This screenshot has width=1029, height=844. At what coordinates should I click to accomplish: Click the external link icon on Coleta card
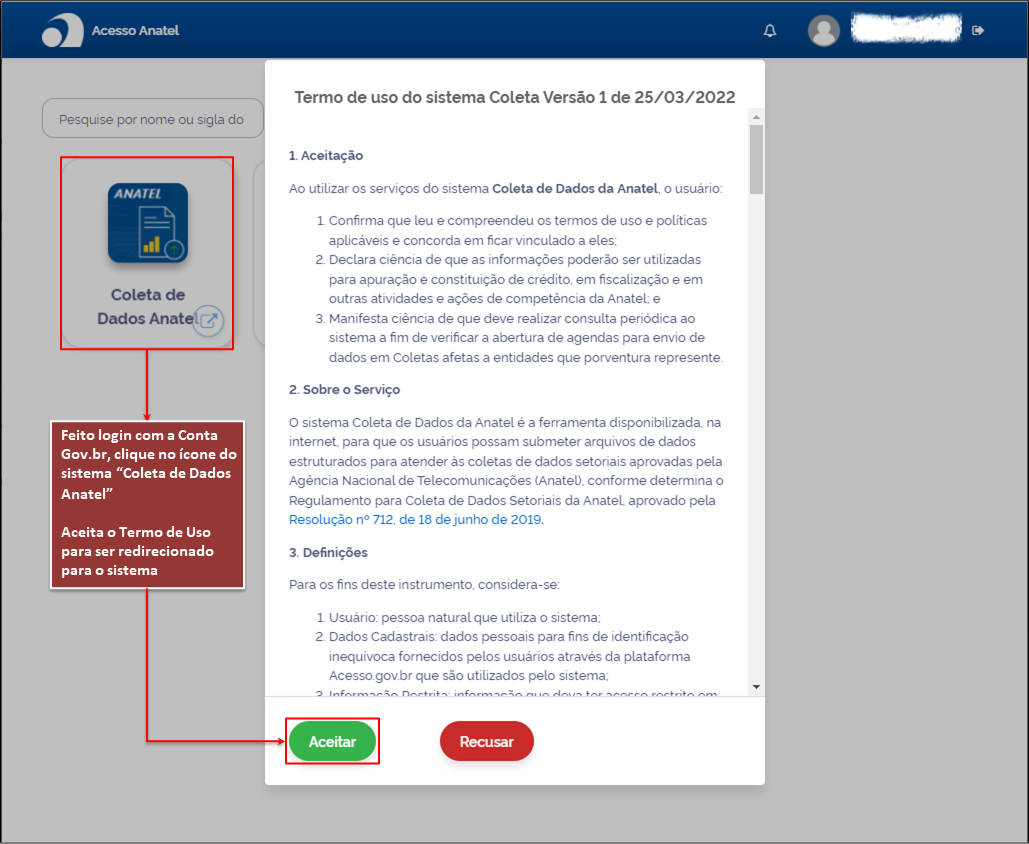(x=208, y=320)
